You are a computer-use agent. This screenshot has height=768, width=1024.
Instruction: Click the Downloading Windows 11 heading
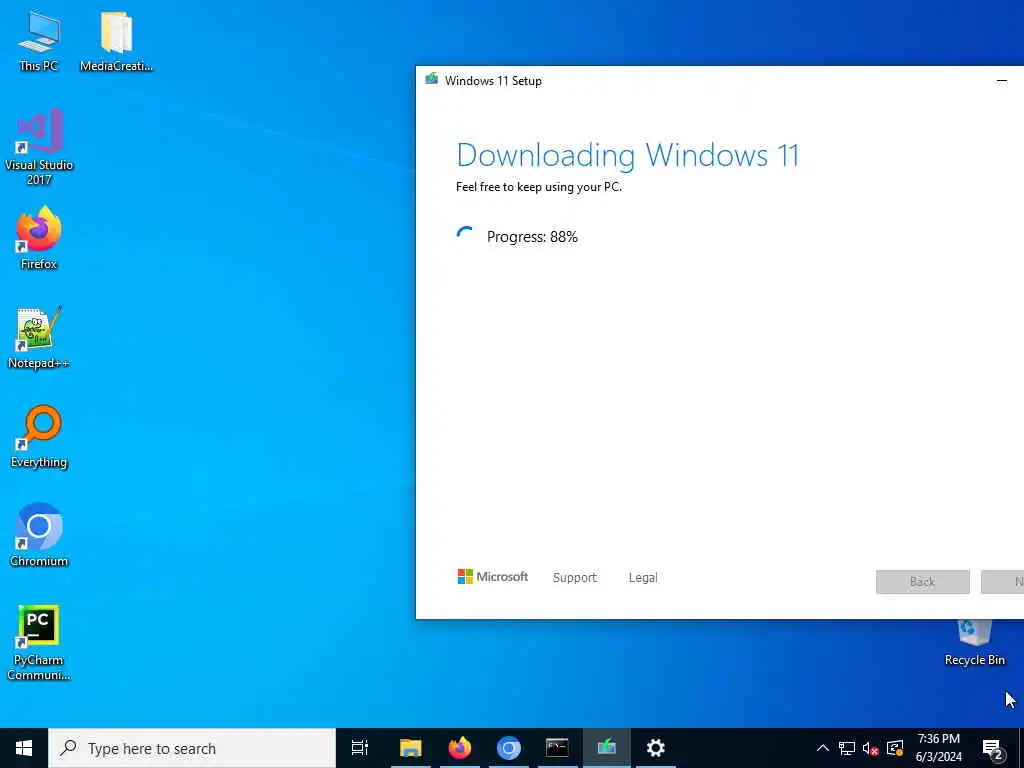628,155
